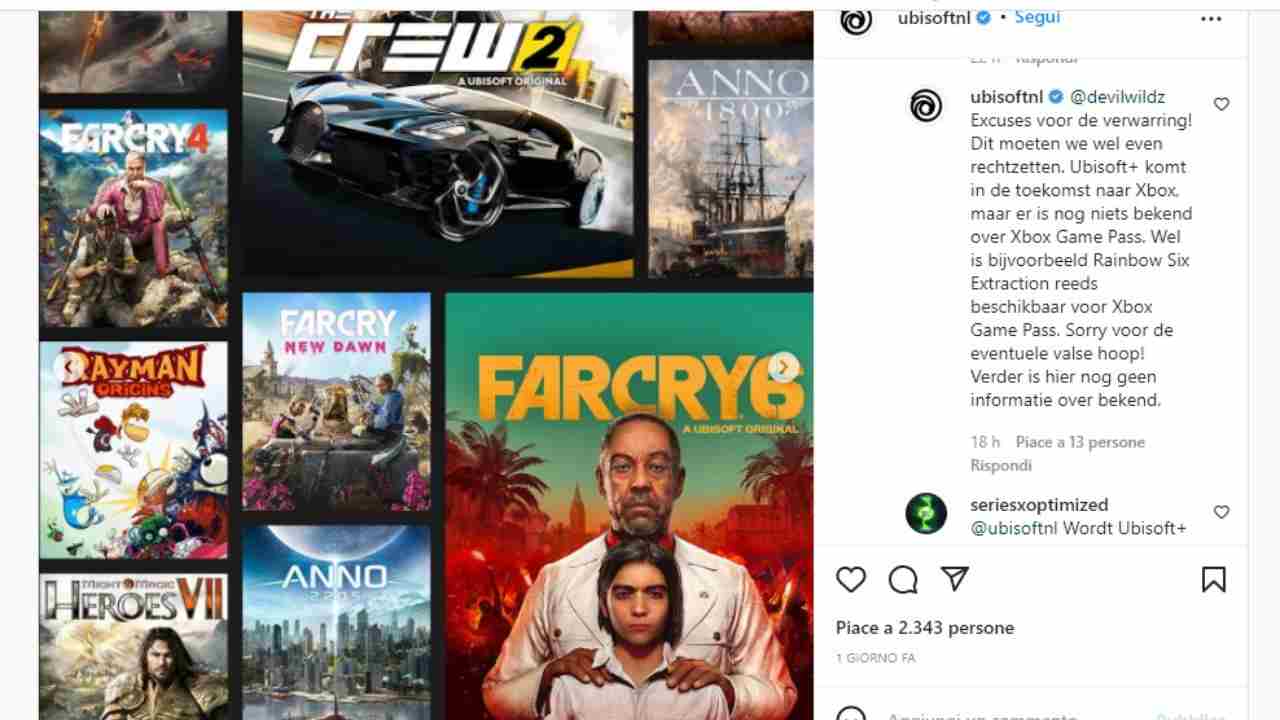Go to the next carousel image arrow
1280x720 pixels.
[785, 367]
